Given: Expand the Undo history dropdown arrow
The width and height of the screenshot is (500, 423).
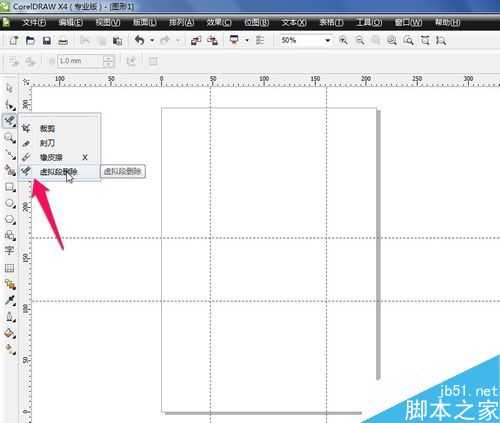Looking at the screenshot, I should coord(152,41).
